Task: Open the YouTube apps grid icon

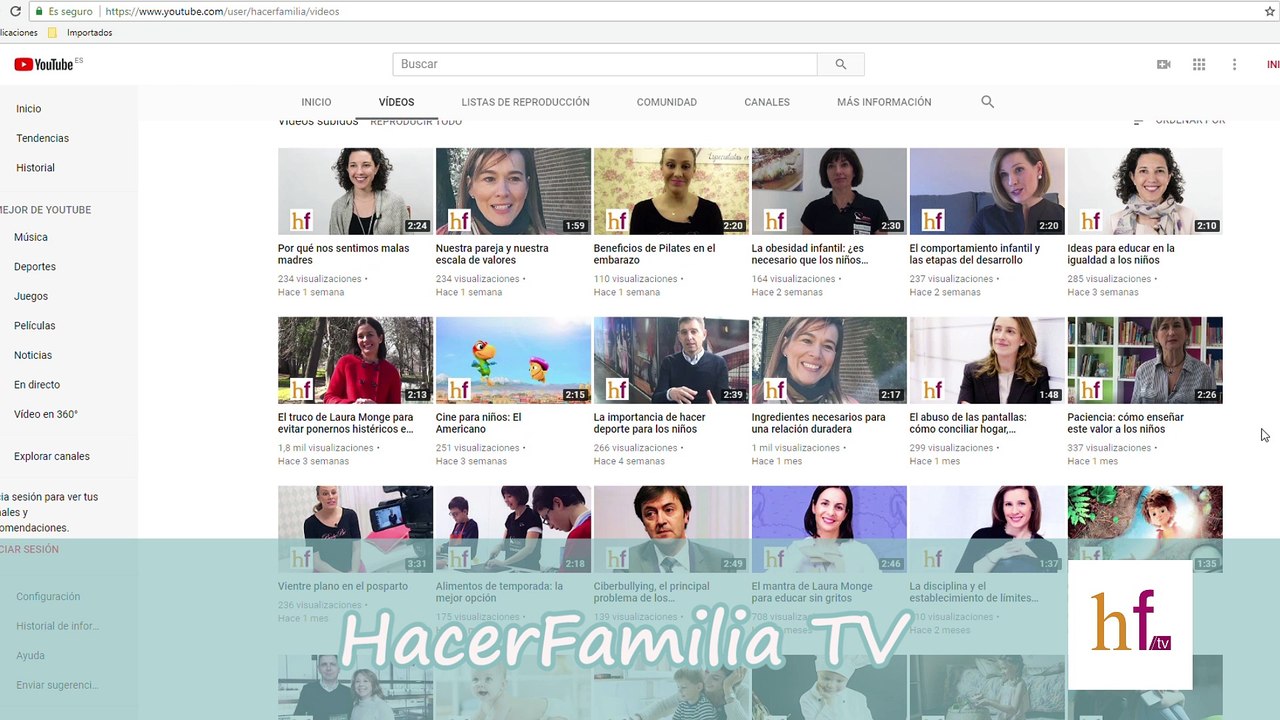Action: 1199,64
